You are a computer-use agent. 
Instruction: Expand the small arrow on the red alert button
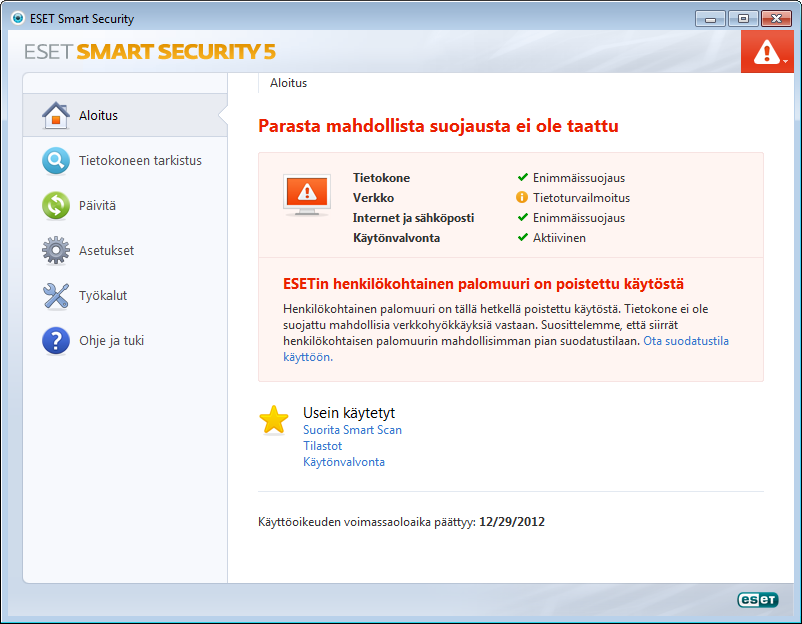(x=785, y=61)
